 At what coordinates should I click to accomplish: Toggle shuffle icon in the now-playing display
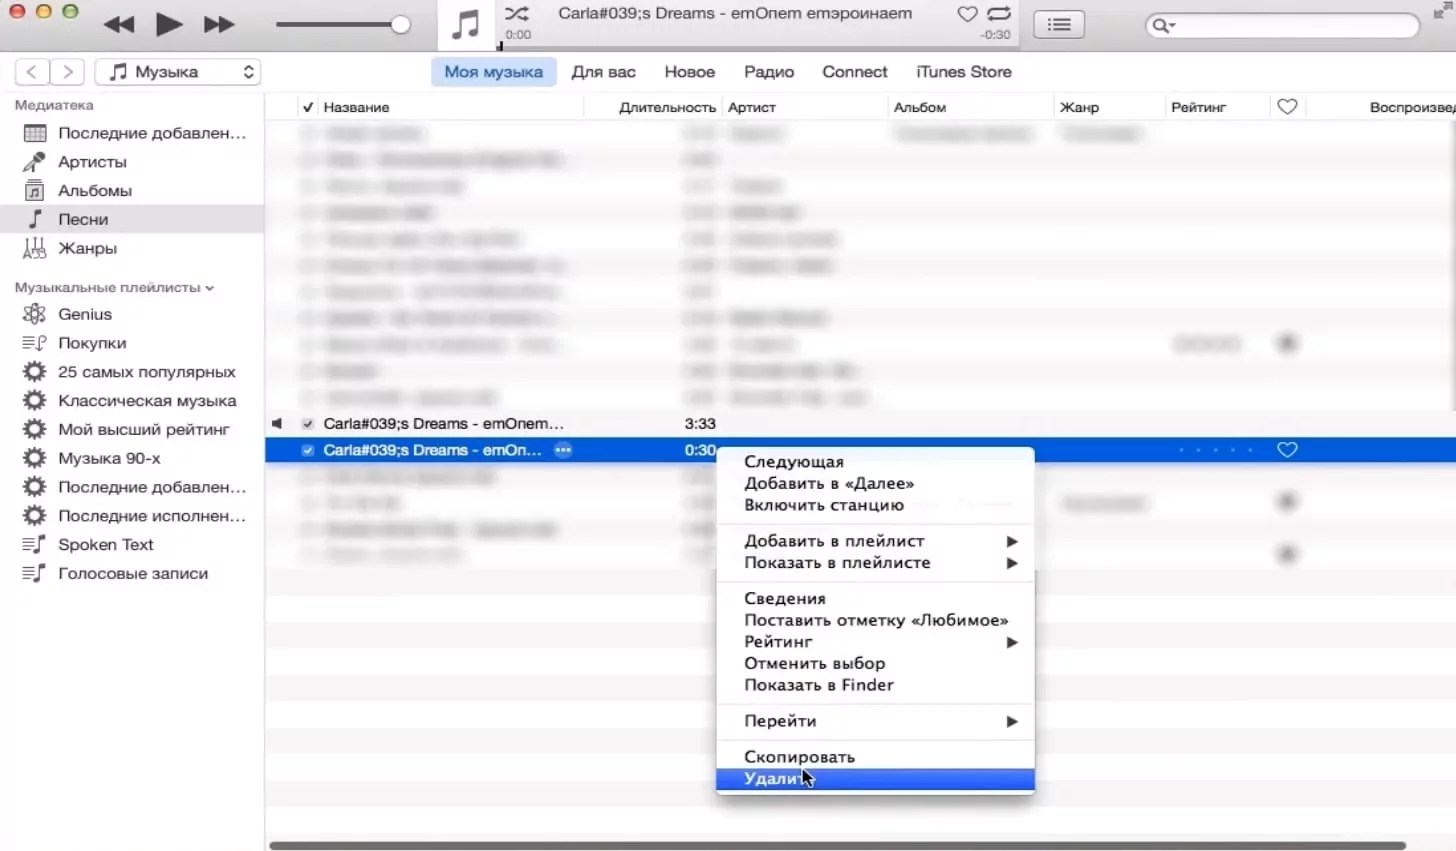point(517,14)
